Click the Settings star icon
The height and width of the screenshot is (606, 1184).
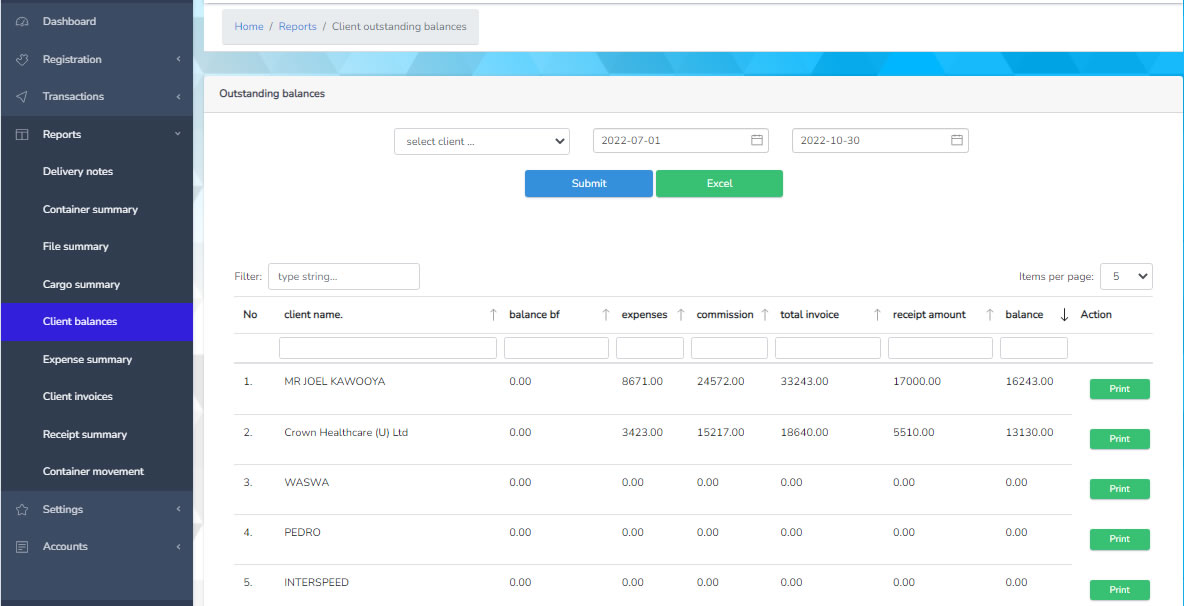click(22, 509)
